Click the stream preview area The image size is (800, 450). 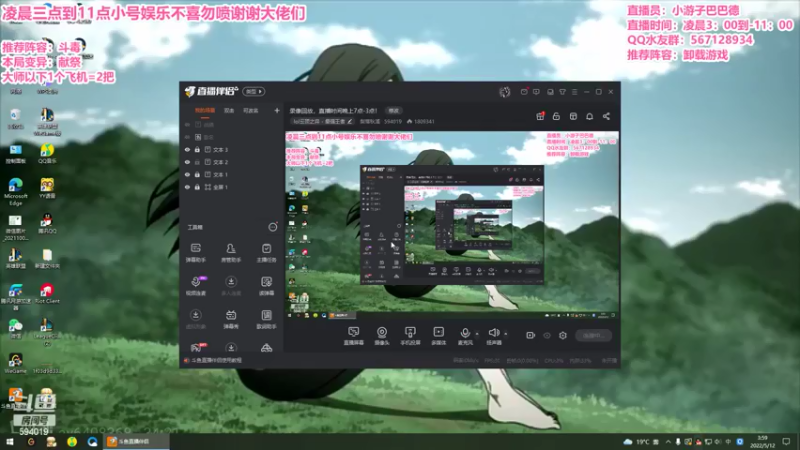pos(452,226)
